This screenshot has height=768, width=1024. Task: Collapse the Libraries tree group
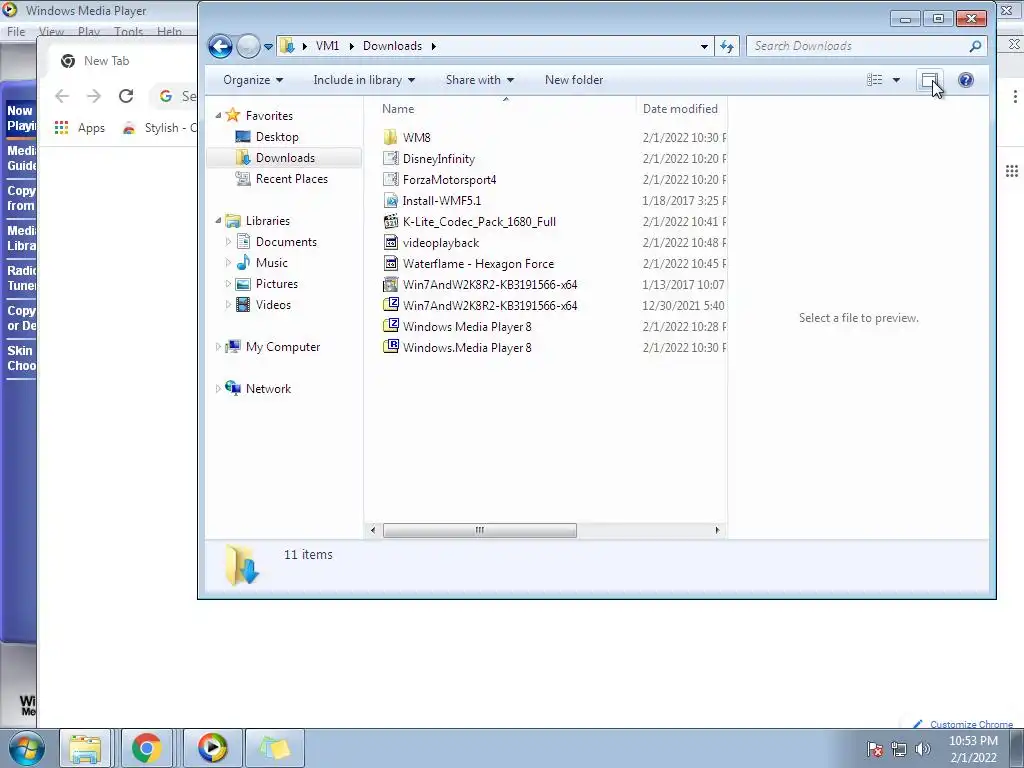click(218, 221)
